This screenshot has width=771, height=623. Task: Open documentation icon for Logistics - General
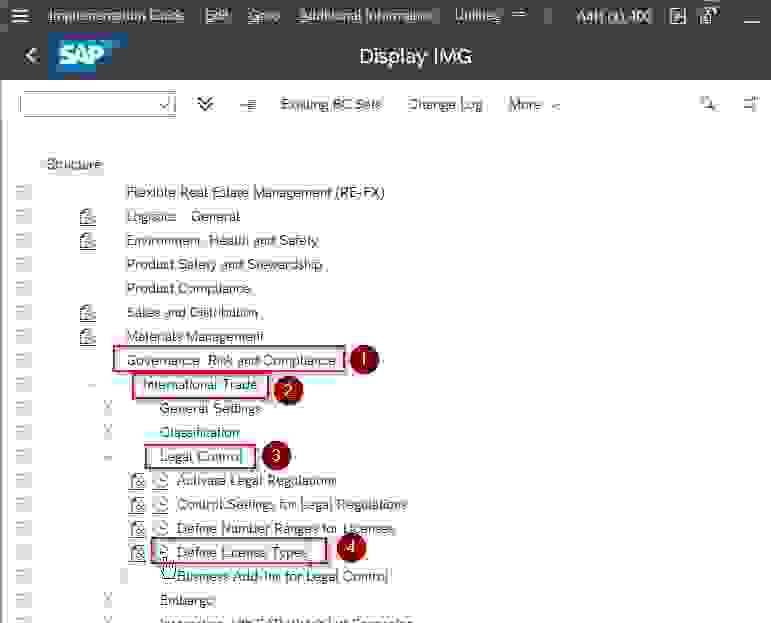point(88,217)
